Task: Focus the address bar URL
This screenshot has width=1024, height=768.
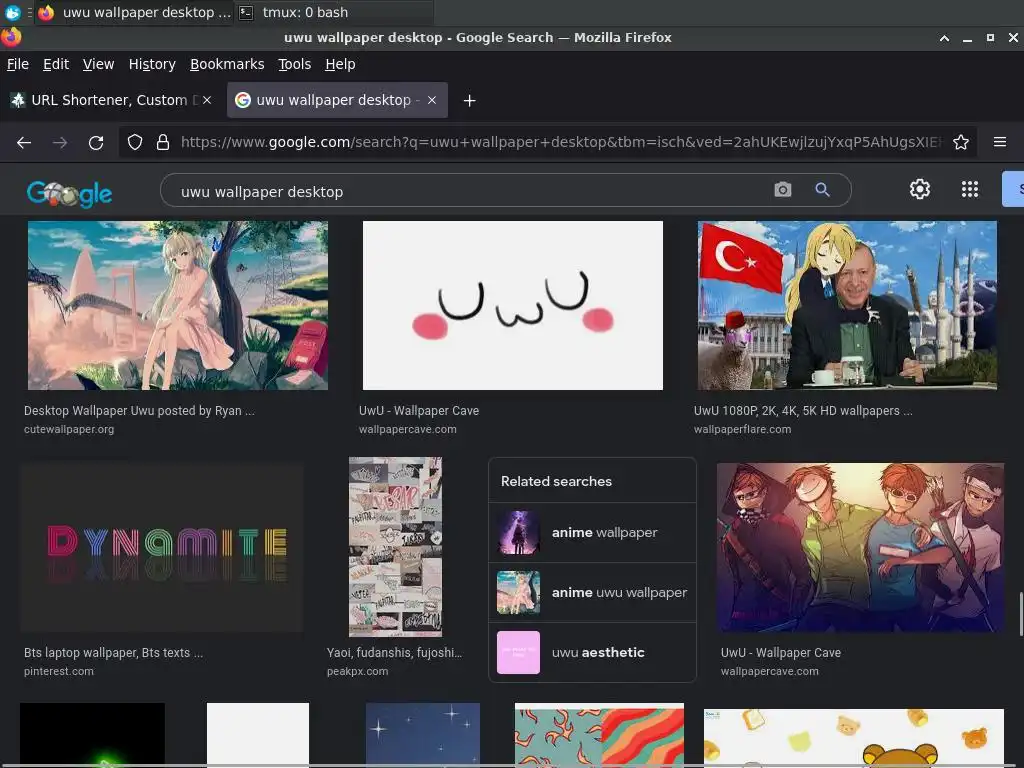Action: click(x=560, y=142)
